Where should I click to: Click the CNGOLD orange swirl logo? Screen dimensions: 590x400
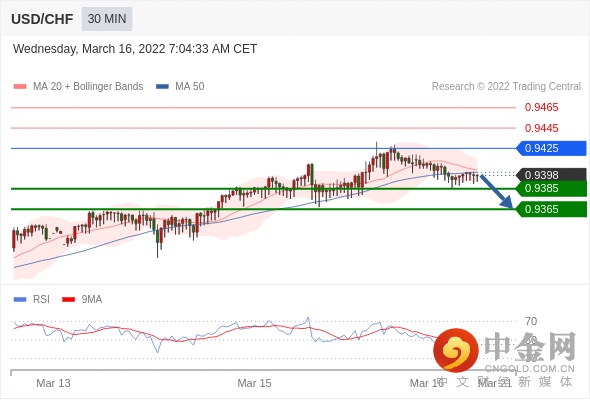pyautogui.click(x=456, y=350)
